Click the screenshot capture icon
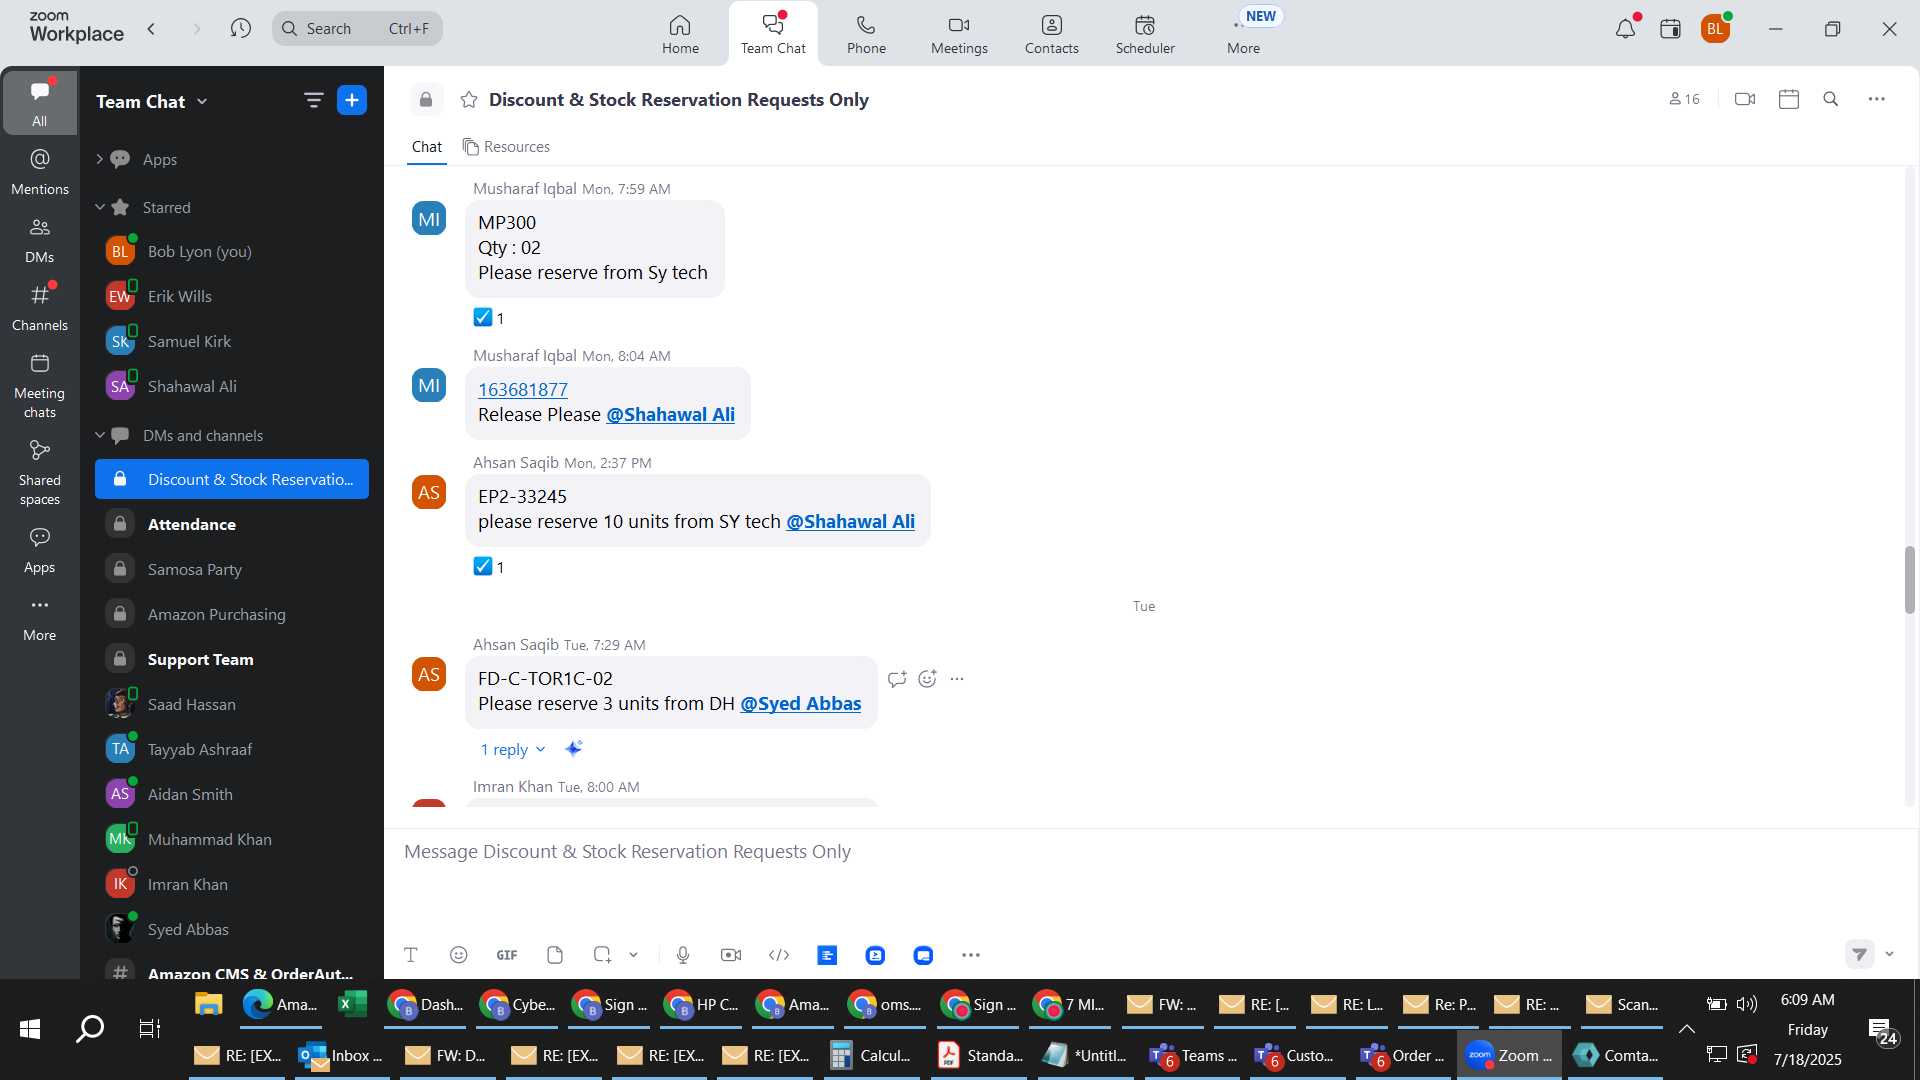This screenshot has height=1080, width=1920. coord(602,955)
